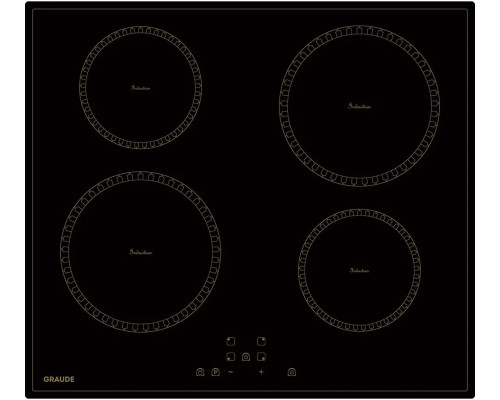Screen dimensions: 500x400
Task: Increase heat with the plus control
Action: tap(261, 372)
